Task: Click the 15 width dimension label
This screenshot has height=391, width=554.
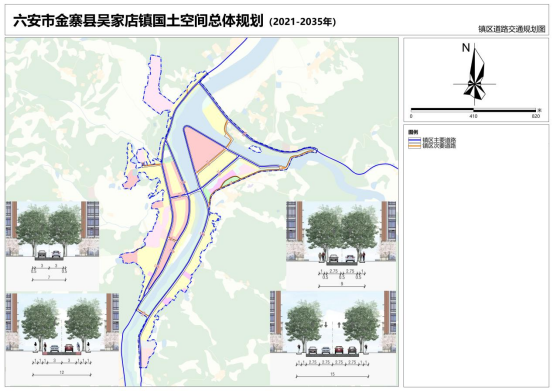Action: click(x=332, y=374)
